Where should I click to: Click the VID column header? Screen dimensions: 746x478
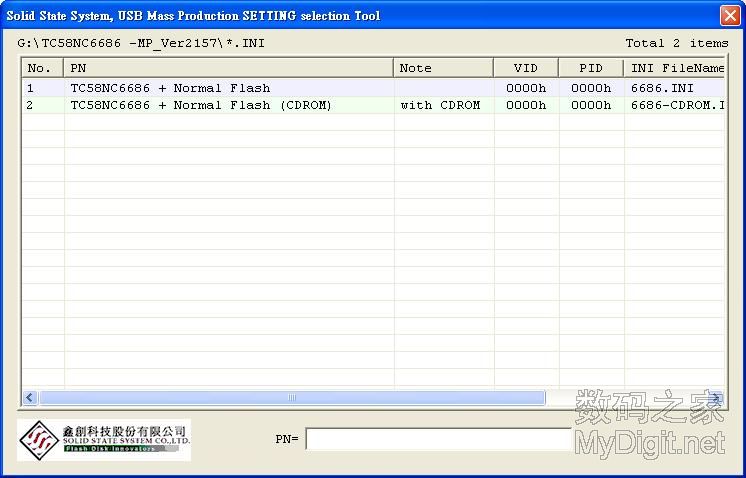pos(526,68)
